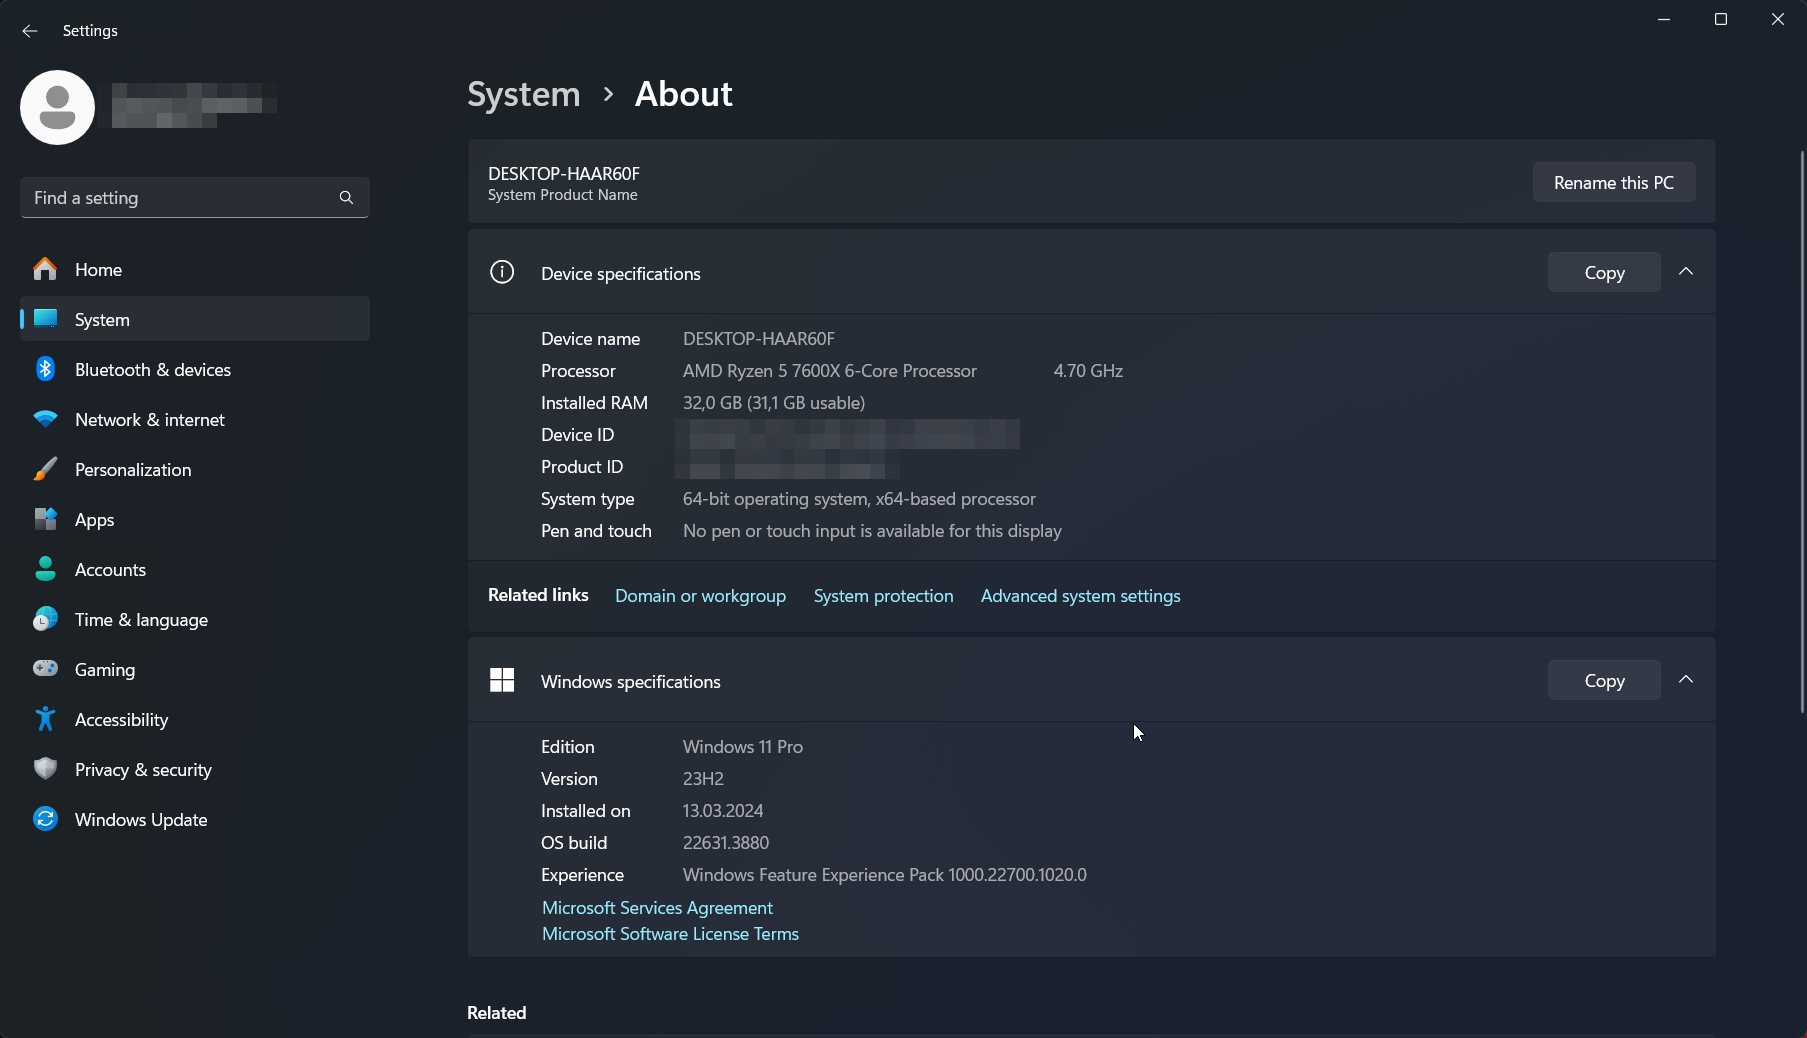This screenshot has width=1807, height=1038.
Task: Click the Accounts person icon
Action: [x=45, y=569]
